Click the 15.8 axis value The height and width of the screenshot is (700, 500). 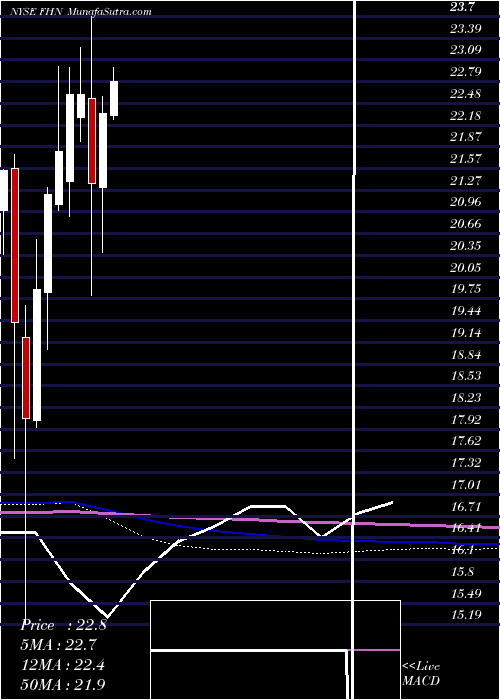coord(462,572)
